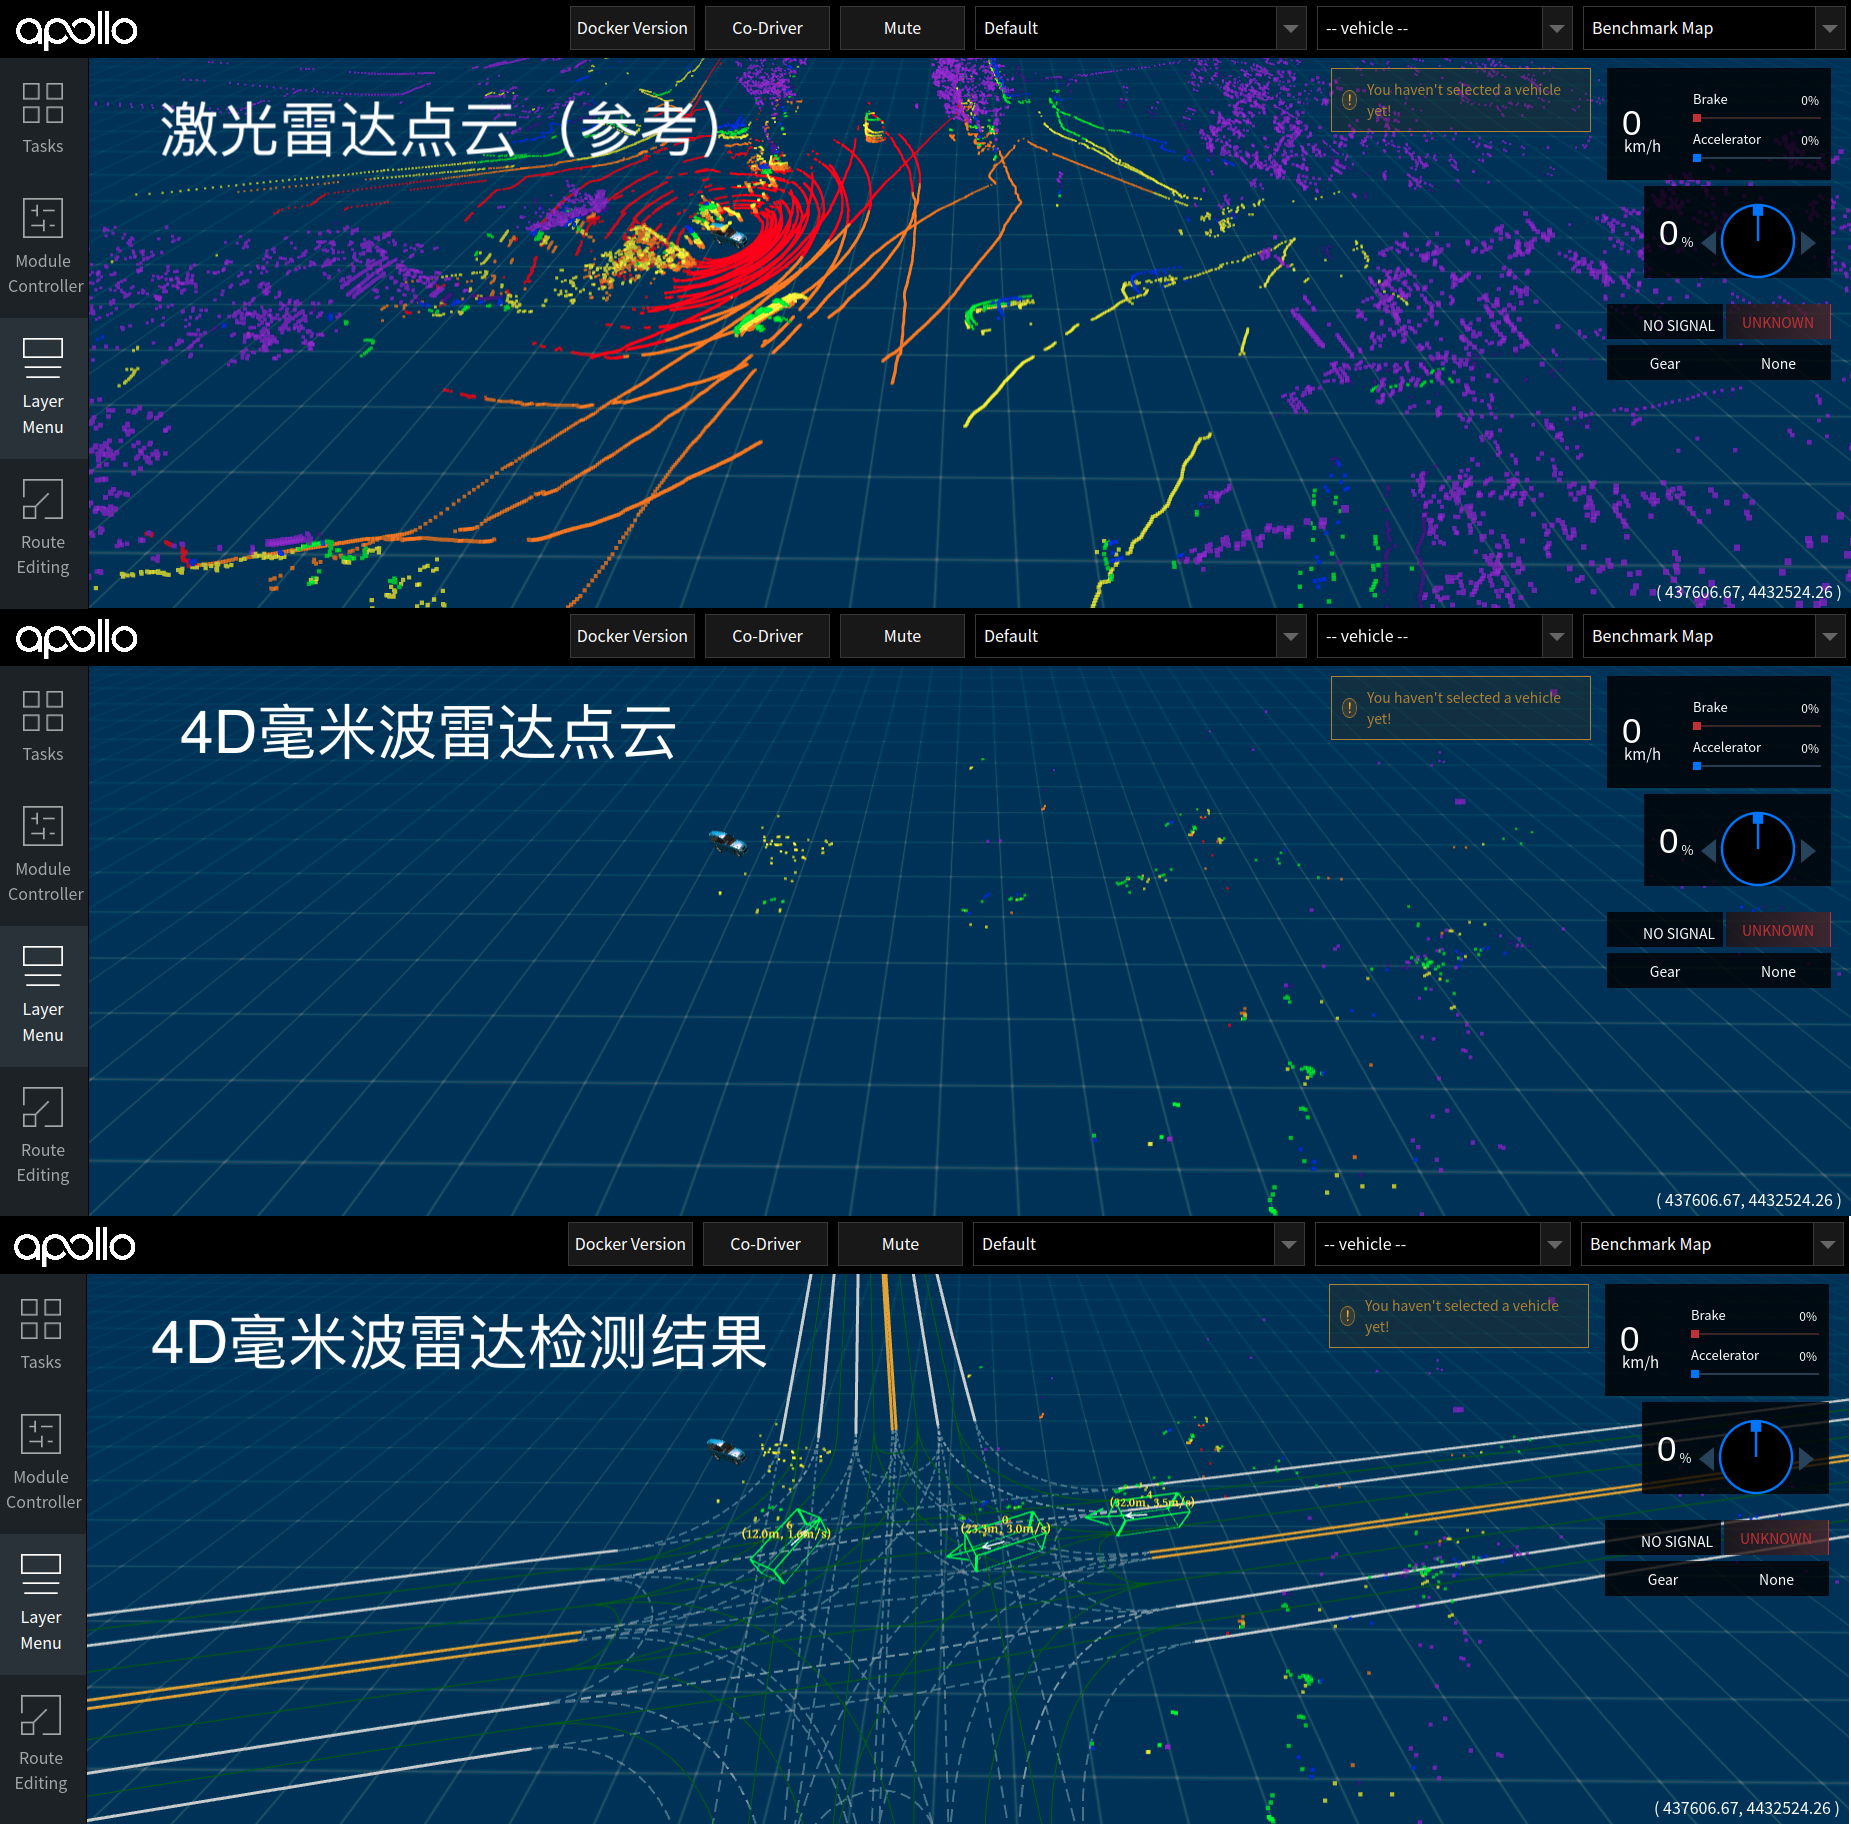
Task: Open Module Controller in the middle panel
Action: (43, 854)
